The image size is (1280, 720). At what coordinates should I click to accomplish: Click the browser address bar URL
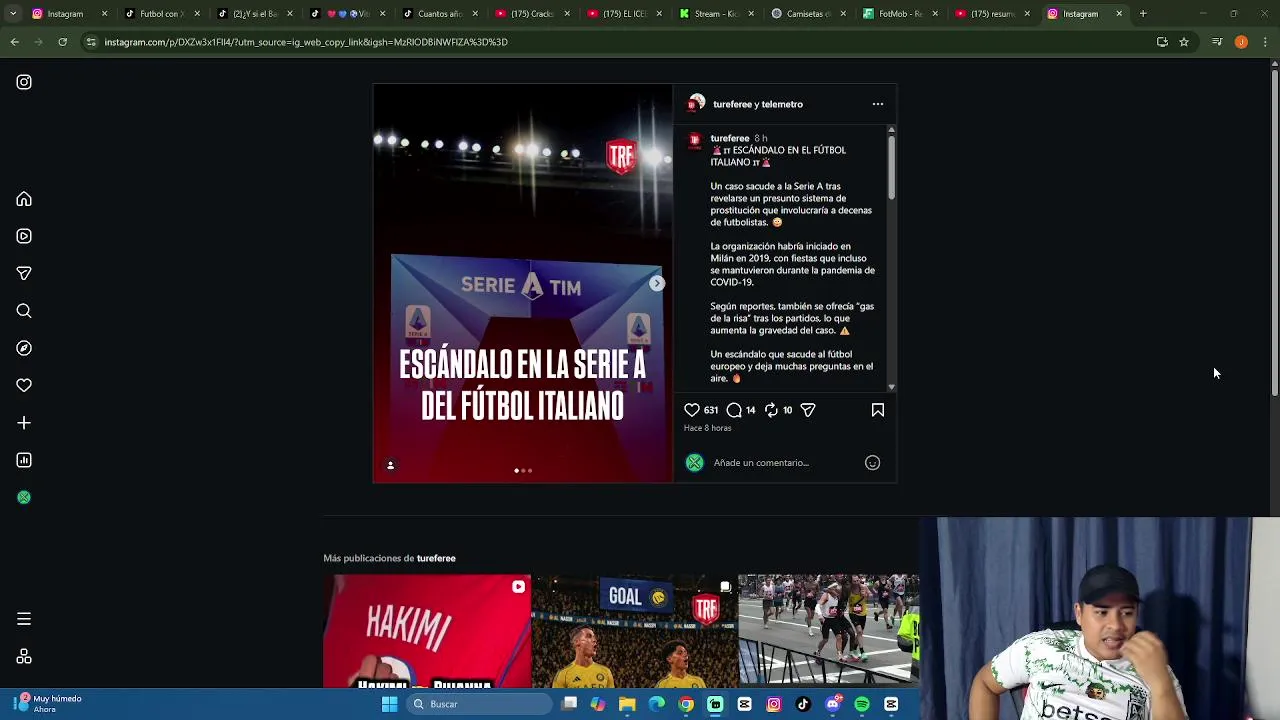306,42
